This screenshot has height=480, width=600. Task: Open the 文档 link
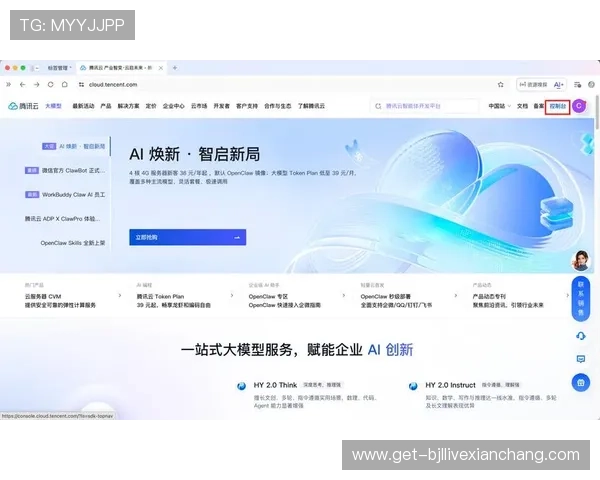pos(522,106)
